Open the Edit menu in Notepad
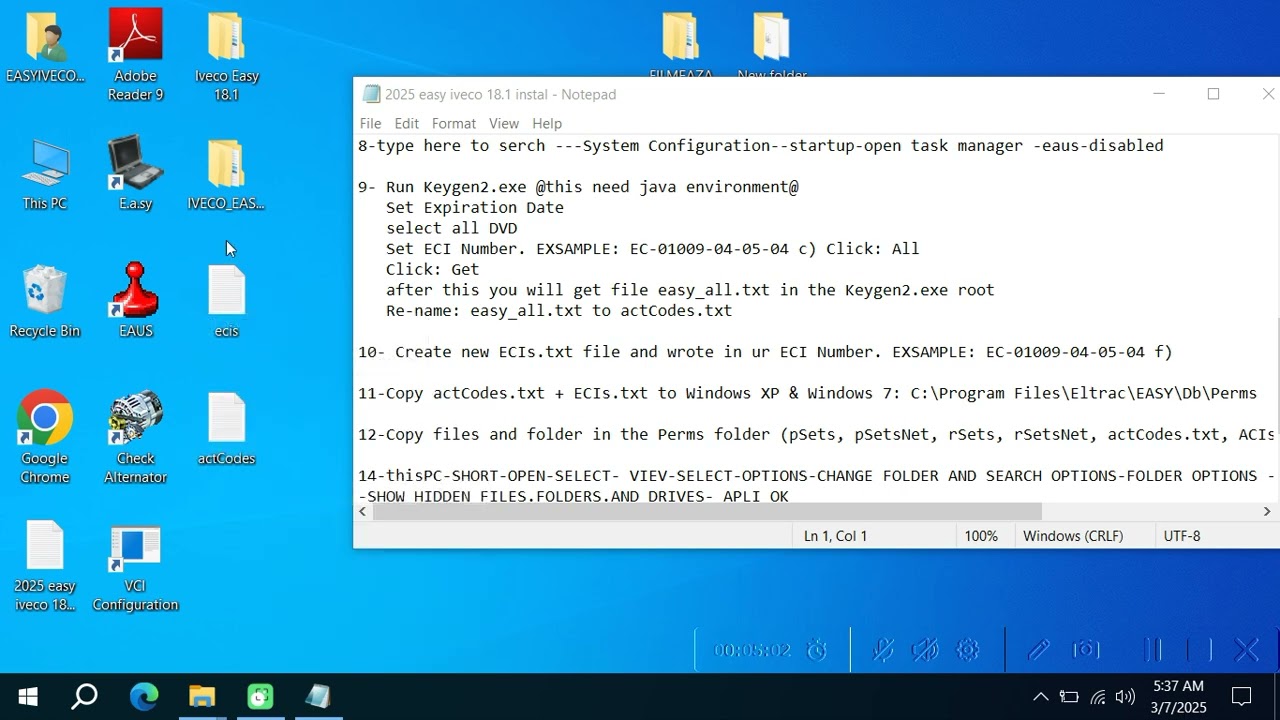 click(x=407, y=123)
